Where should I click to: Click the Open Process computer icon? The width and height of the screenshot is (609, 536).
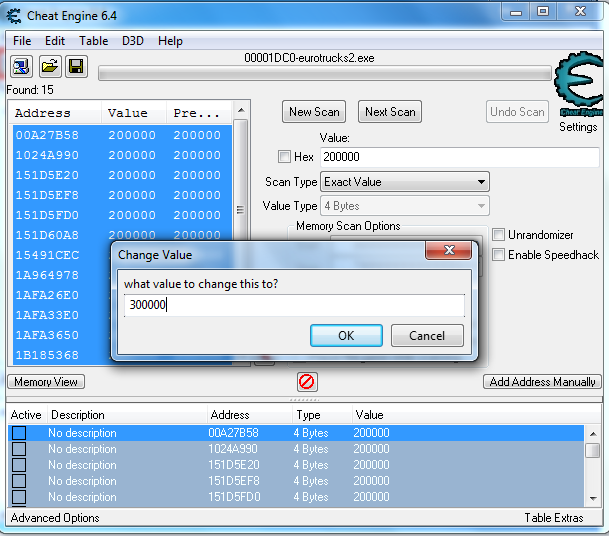click(x=21, y=67)
